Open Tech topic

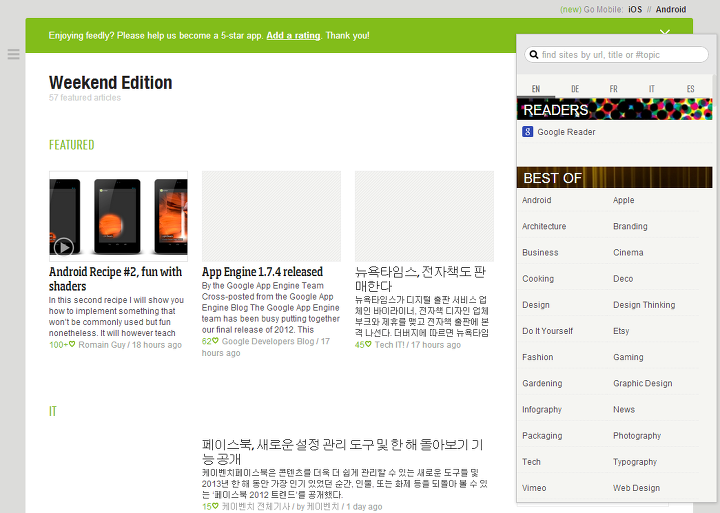[531, 462]
